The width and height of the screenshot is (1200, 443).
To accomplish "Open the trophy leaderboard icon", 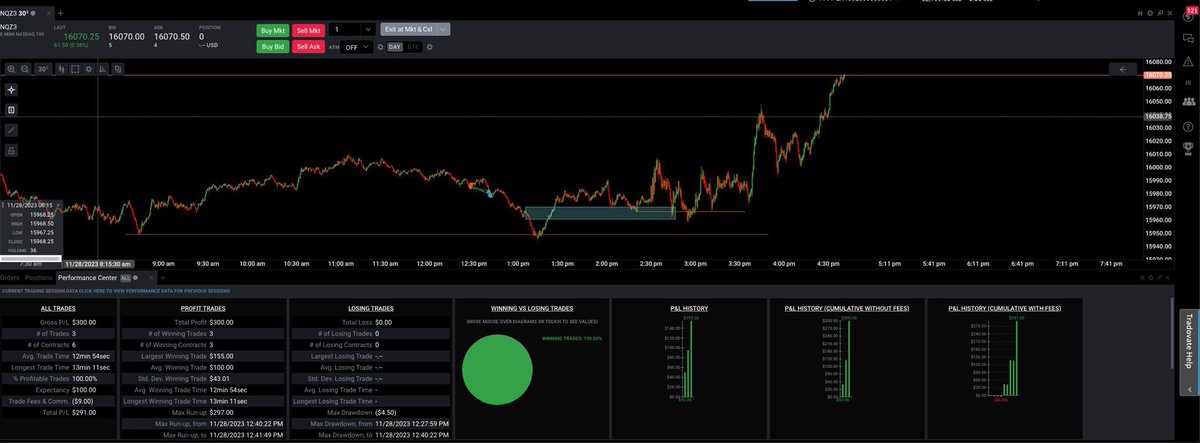I will 1188,148.
